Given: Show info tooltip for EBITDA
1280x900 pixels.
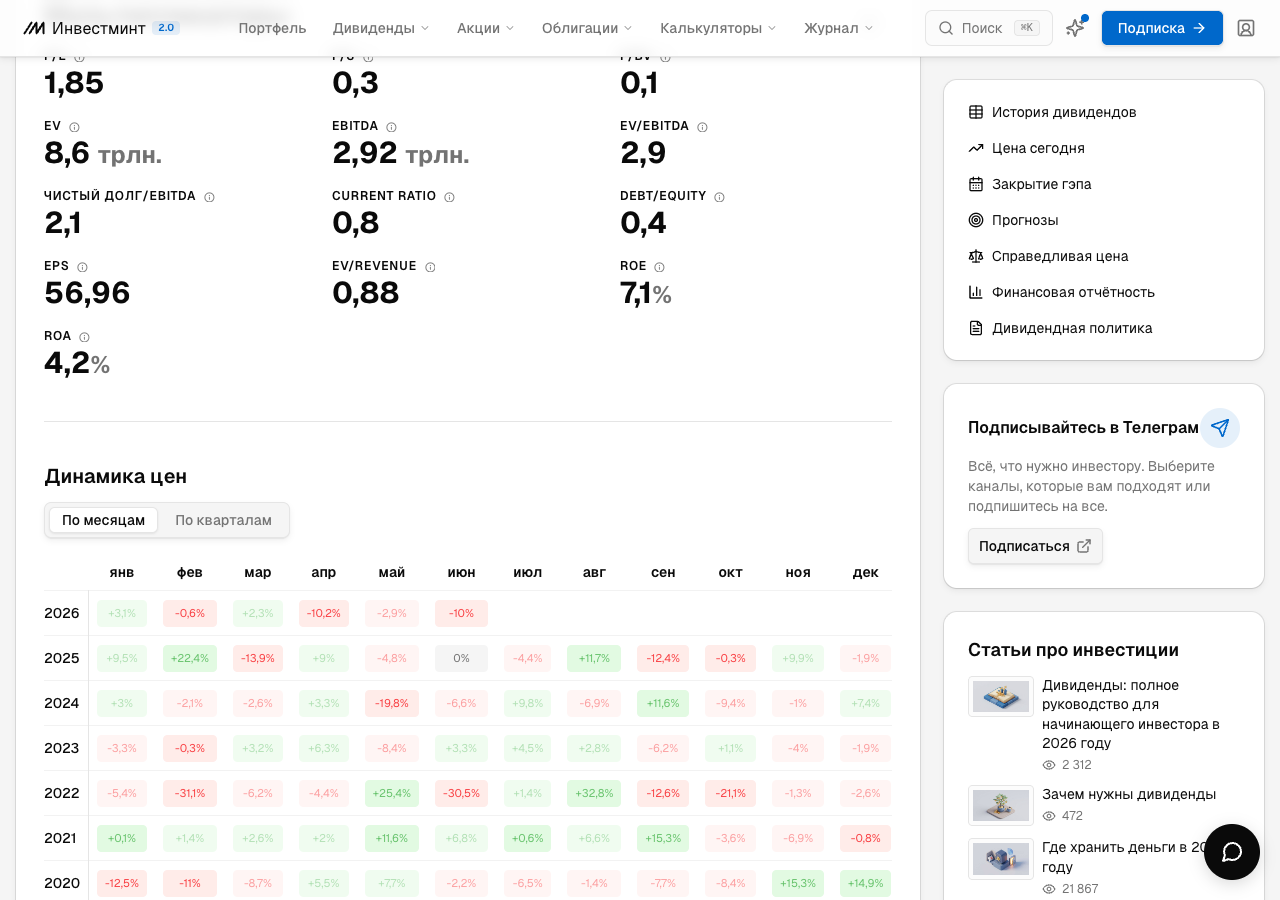Looking at the screenshot, I should [391, 127].
